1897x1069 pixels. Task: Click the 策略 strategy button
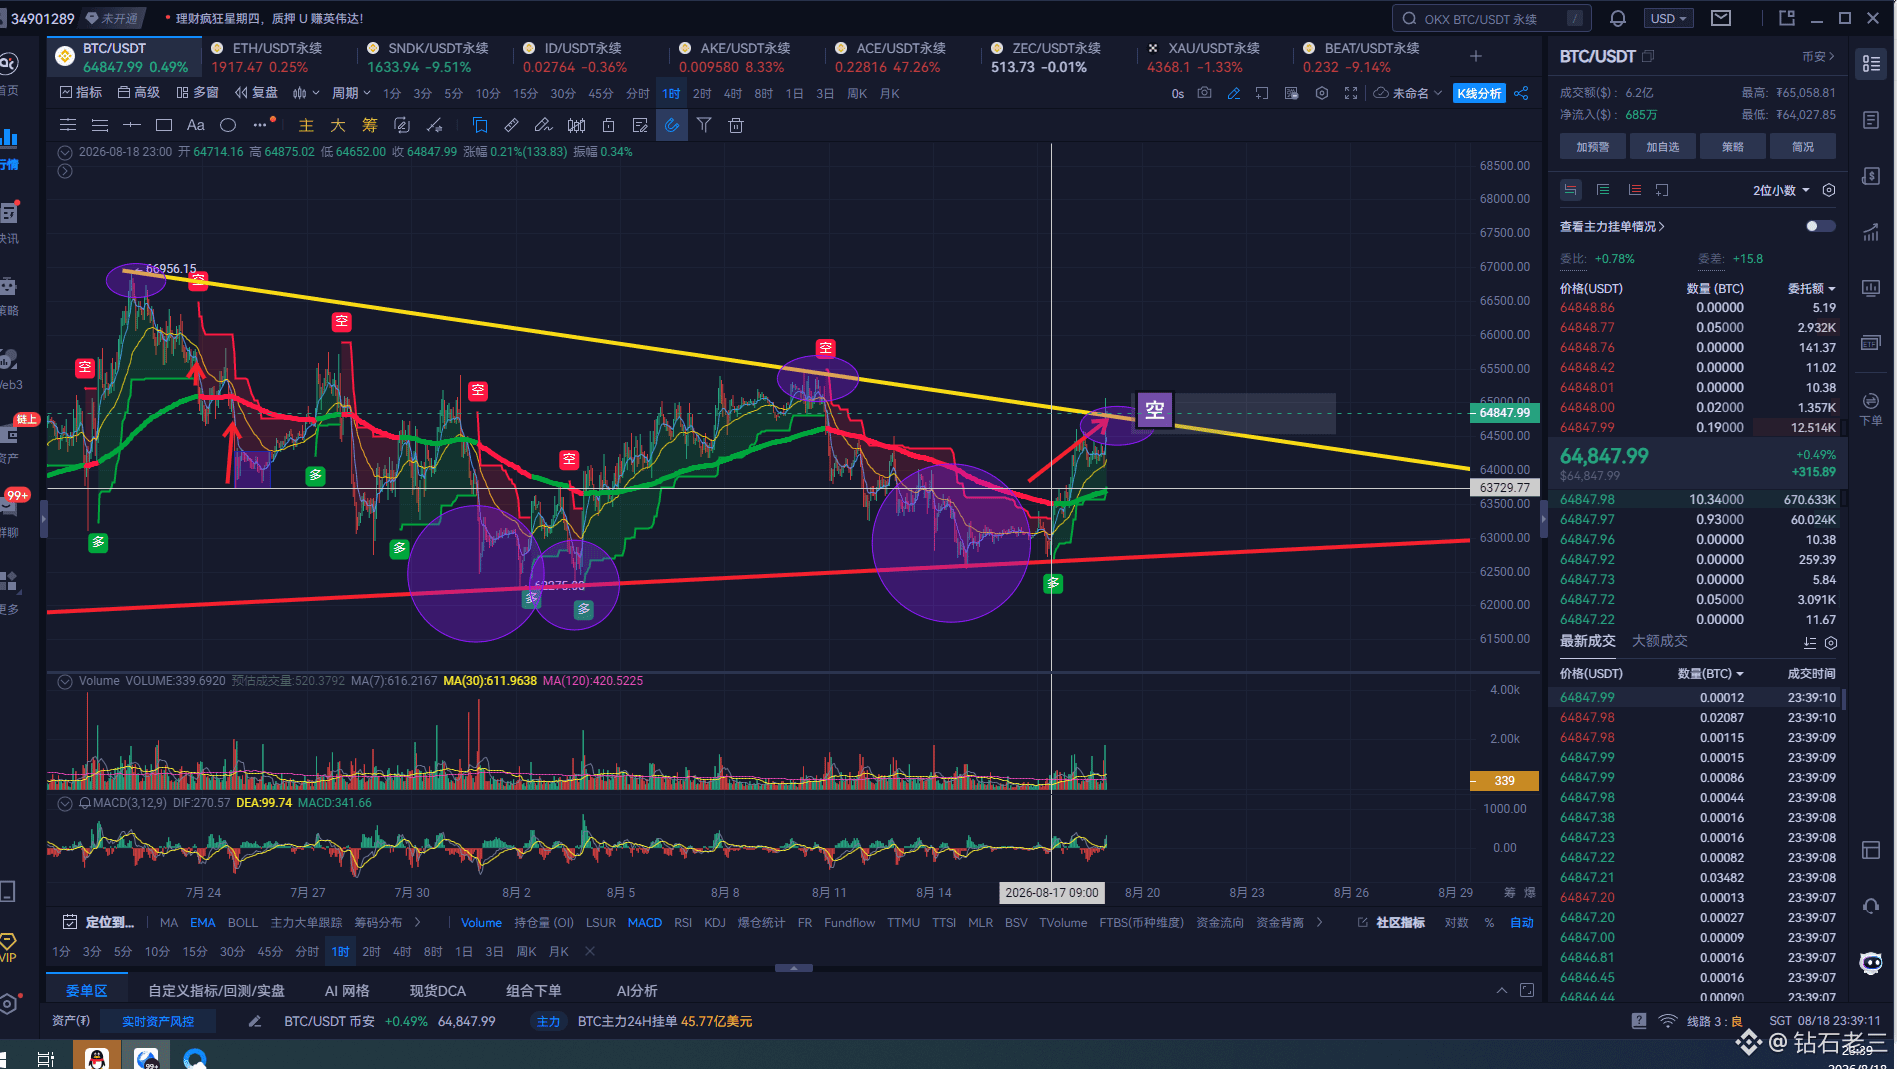pos(1733,146)
